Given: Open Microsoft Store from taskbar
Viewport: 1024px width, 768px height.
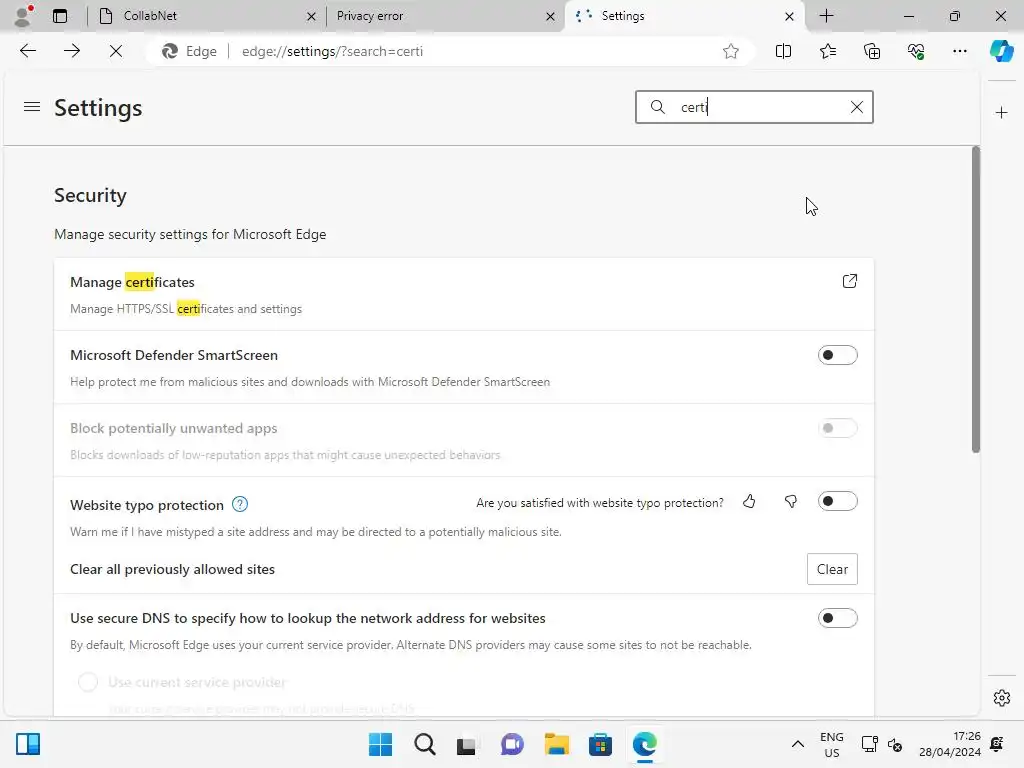Looking at the screenshot, I should click(x=600, y=744).
